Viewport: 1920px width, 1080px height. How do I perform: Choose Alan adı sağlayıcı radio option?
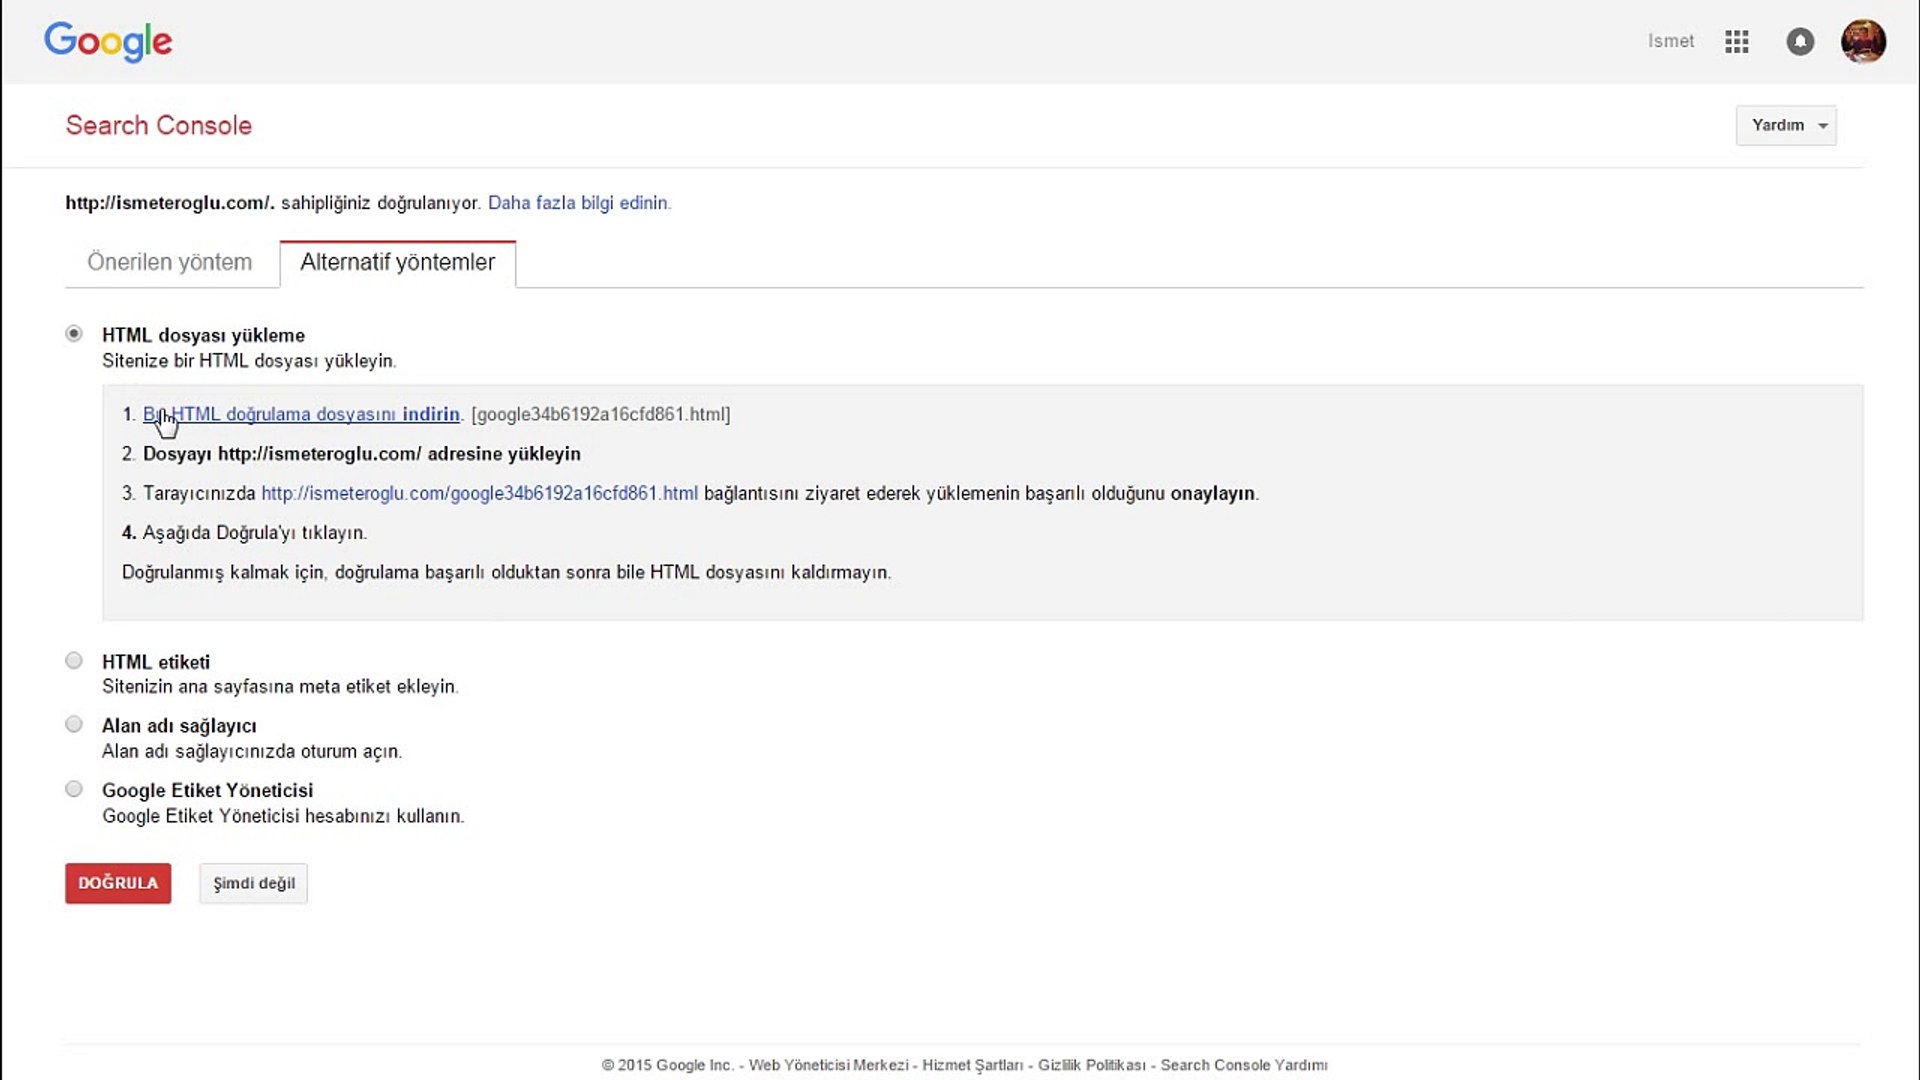(x=74, y=725)
